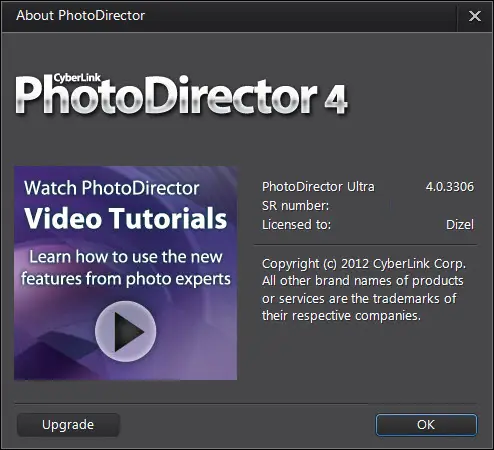Image resolution: width=494 pixels, height=450 pixels.
Task: Click the OK button
Action: 426,425
